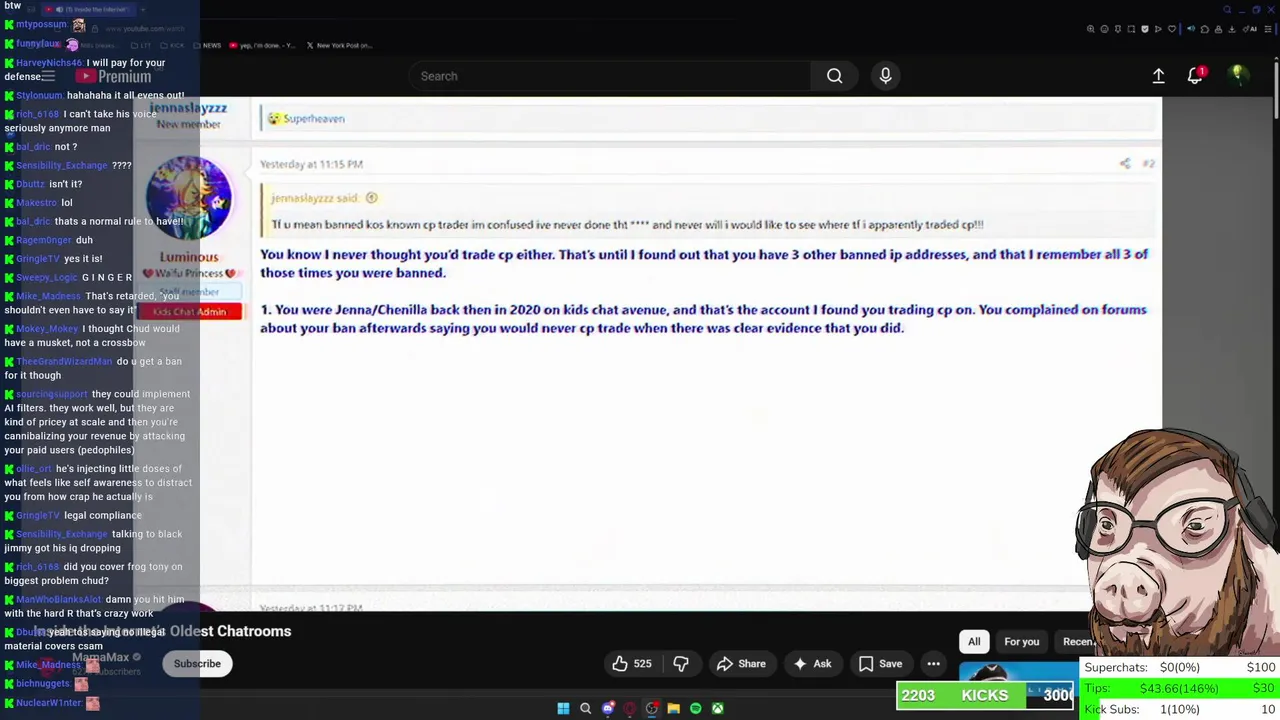
Task: Click the browser zoom-in magnifier icon
Action: click(1091, 29)
